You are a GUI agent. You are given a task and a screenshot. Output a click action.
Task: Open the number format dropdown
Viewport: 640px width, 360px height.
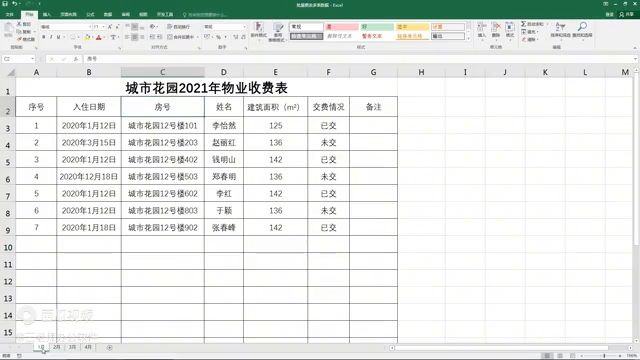(244, 27)
